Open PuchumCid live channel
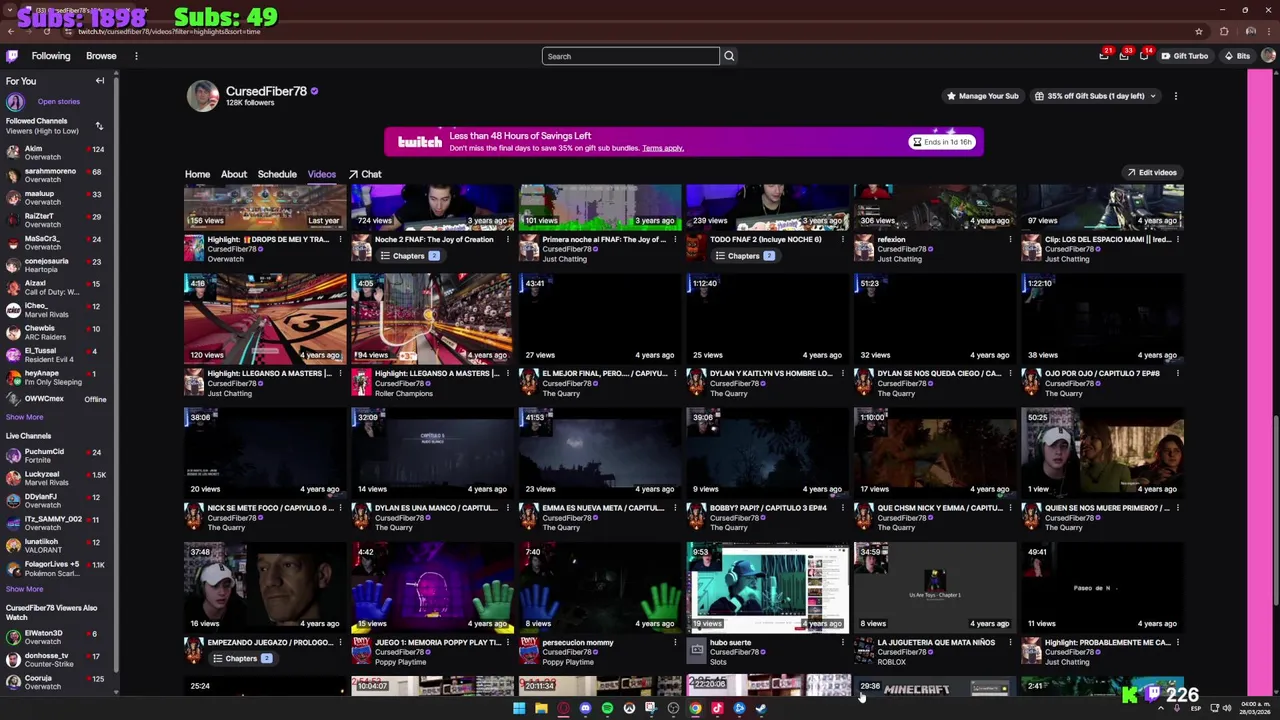 [x=56, y=455]
